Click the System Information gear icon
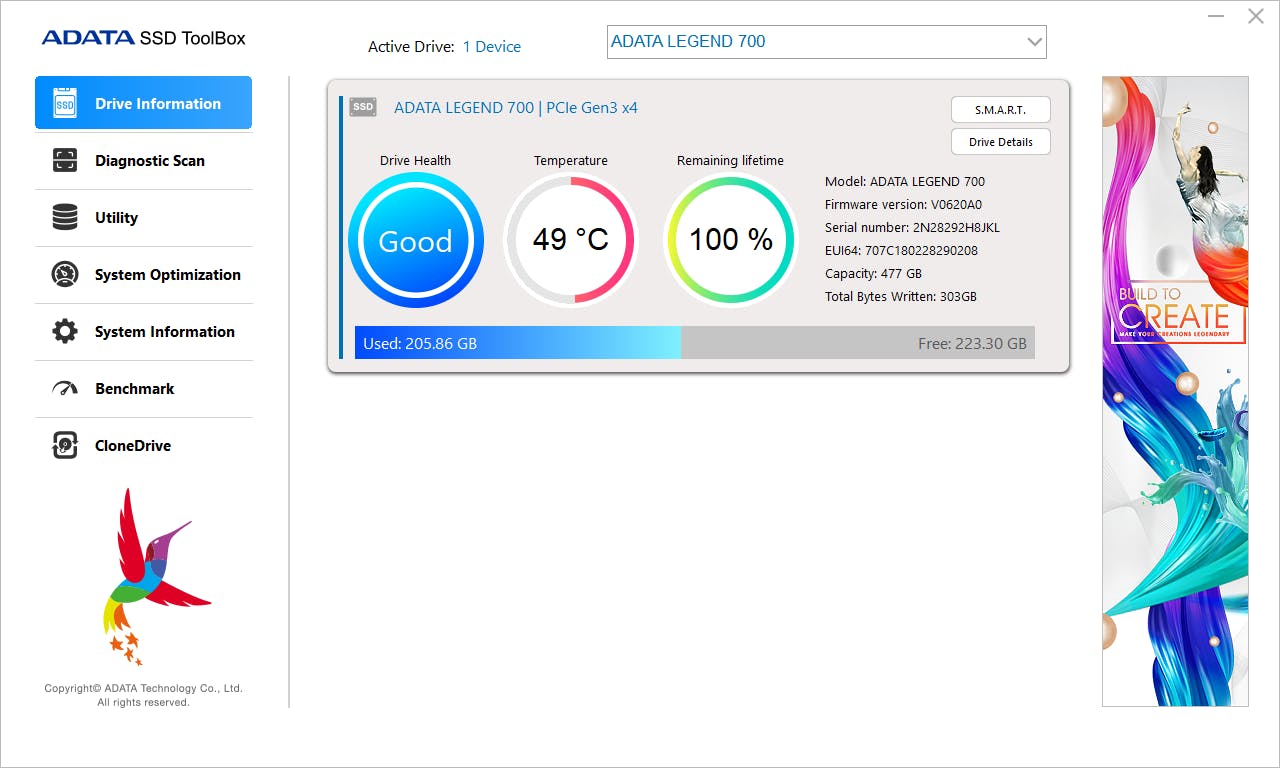 [x=65, y=331]
